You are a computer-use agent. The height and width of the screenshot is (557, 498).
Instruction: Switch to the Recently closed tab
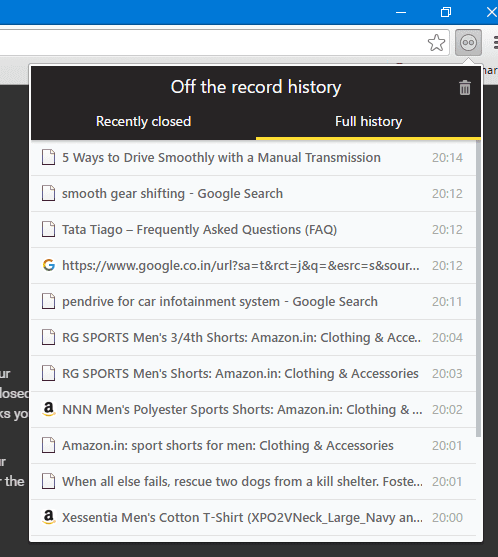tap(144, 121)
